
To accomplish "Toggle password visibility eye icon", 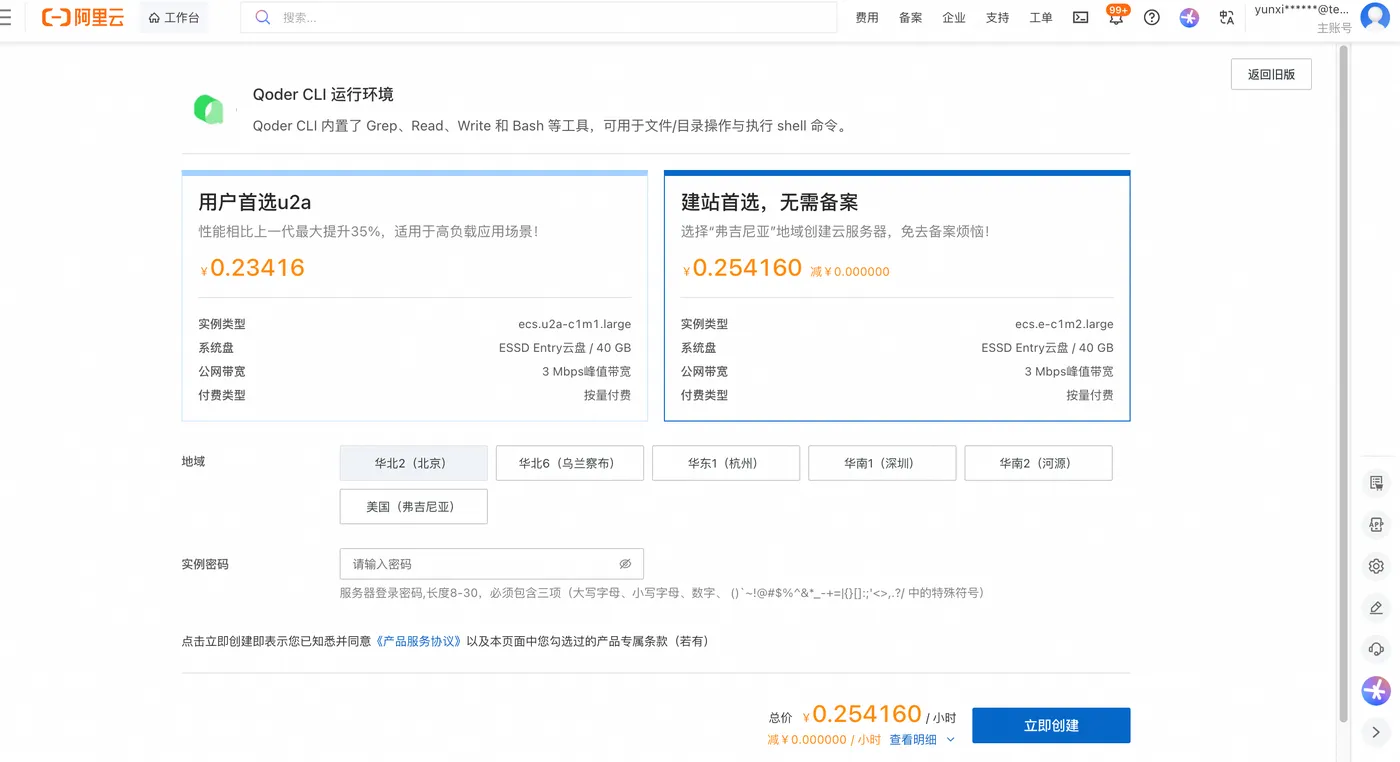I will click(x=625, y=564).
